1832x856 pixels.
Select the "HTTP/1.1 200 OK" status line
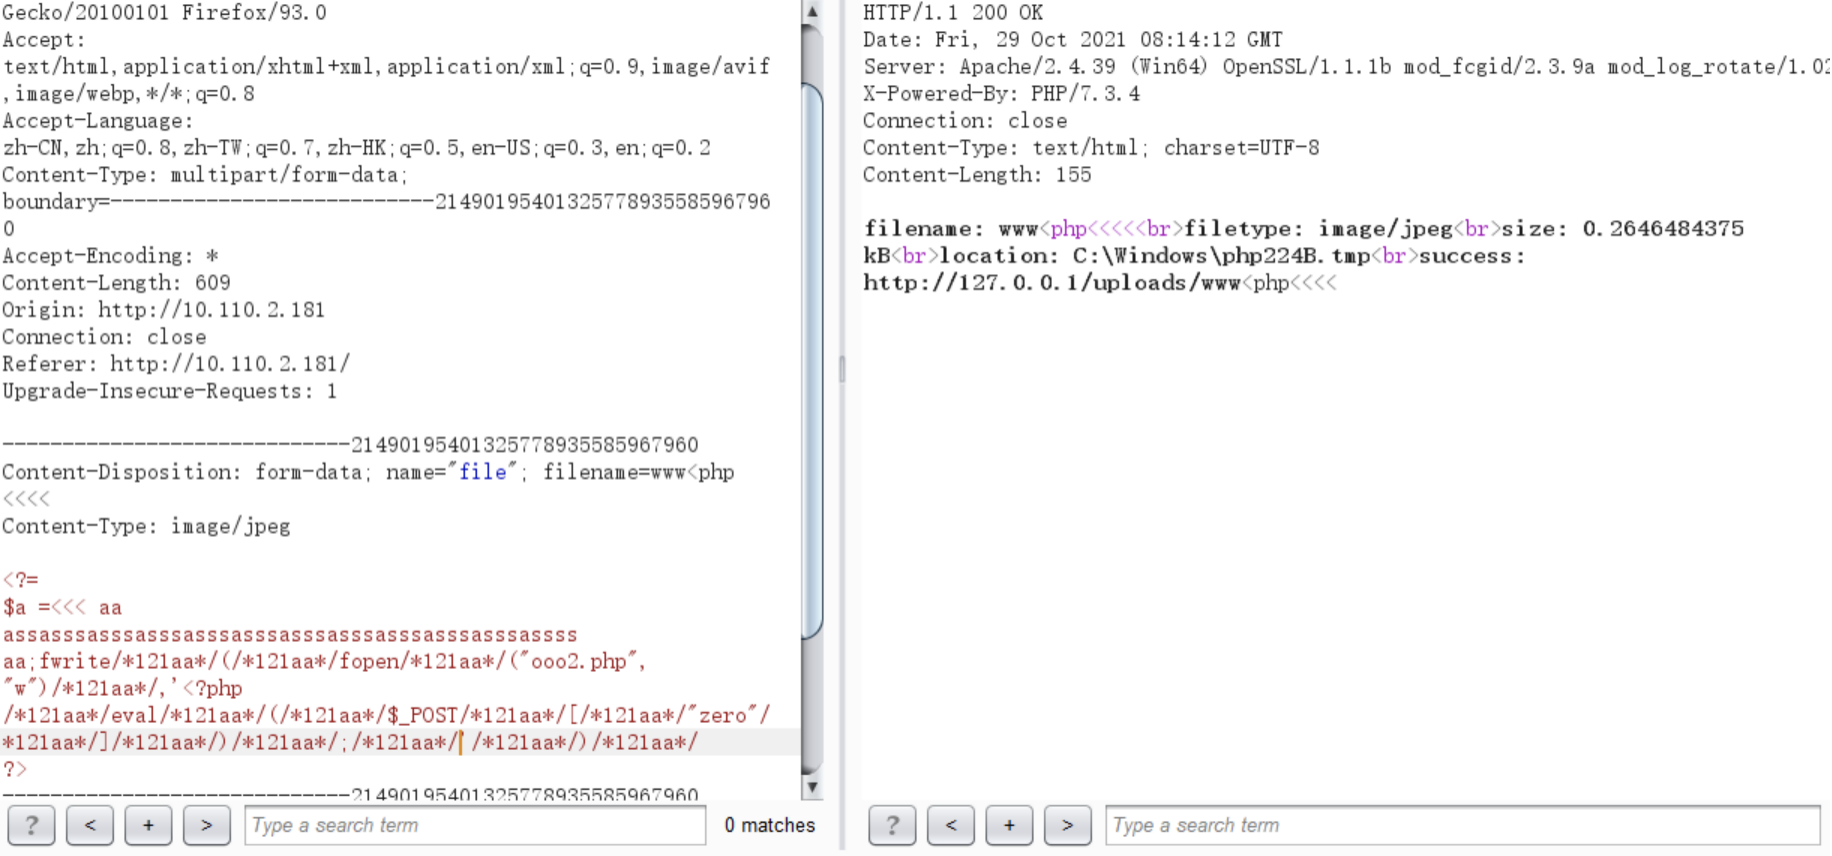953,13
